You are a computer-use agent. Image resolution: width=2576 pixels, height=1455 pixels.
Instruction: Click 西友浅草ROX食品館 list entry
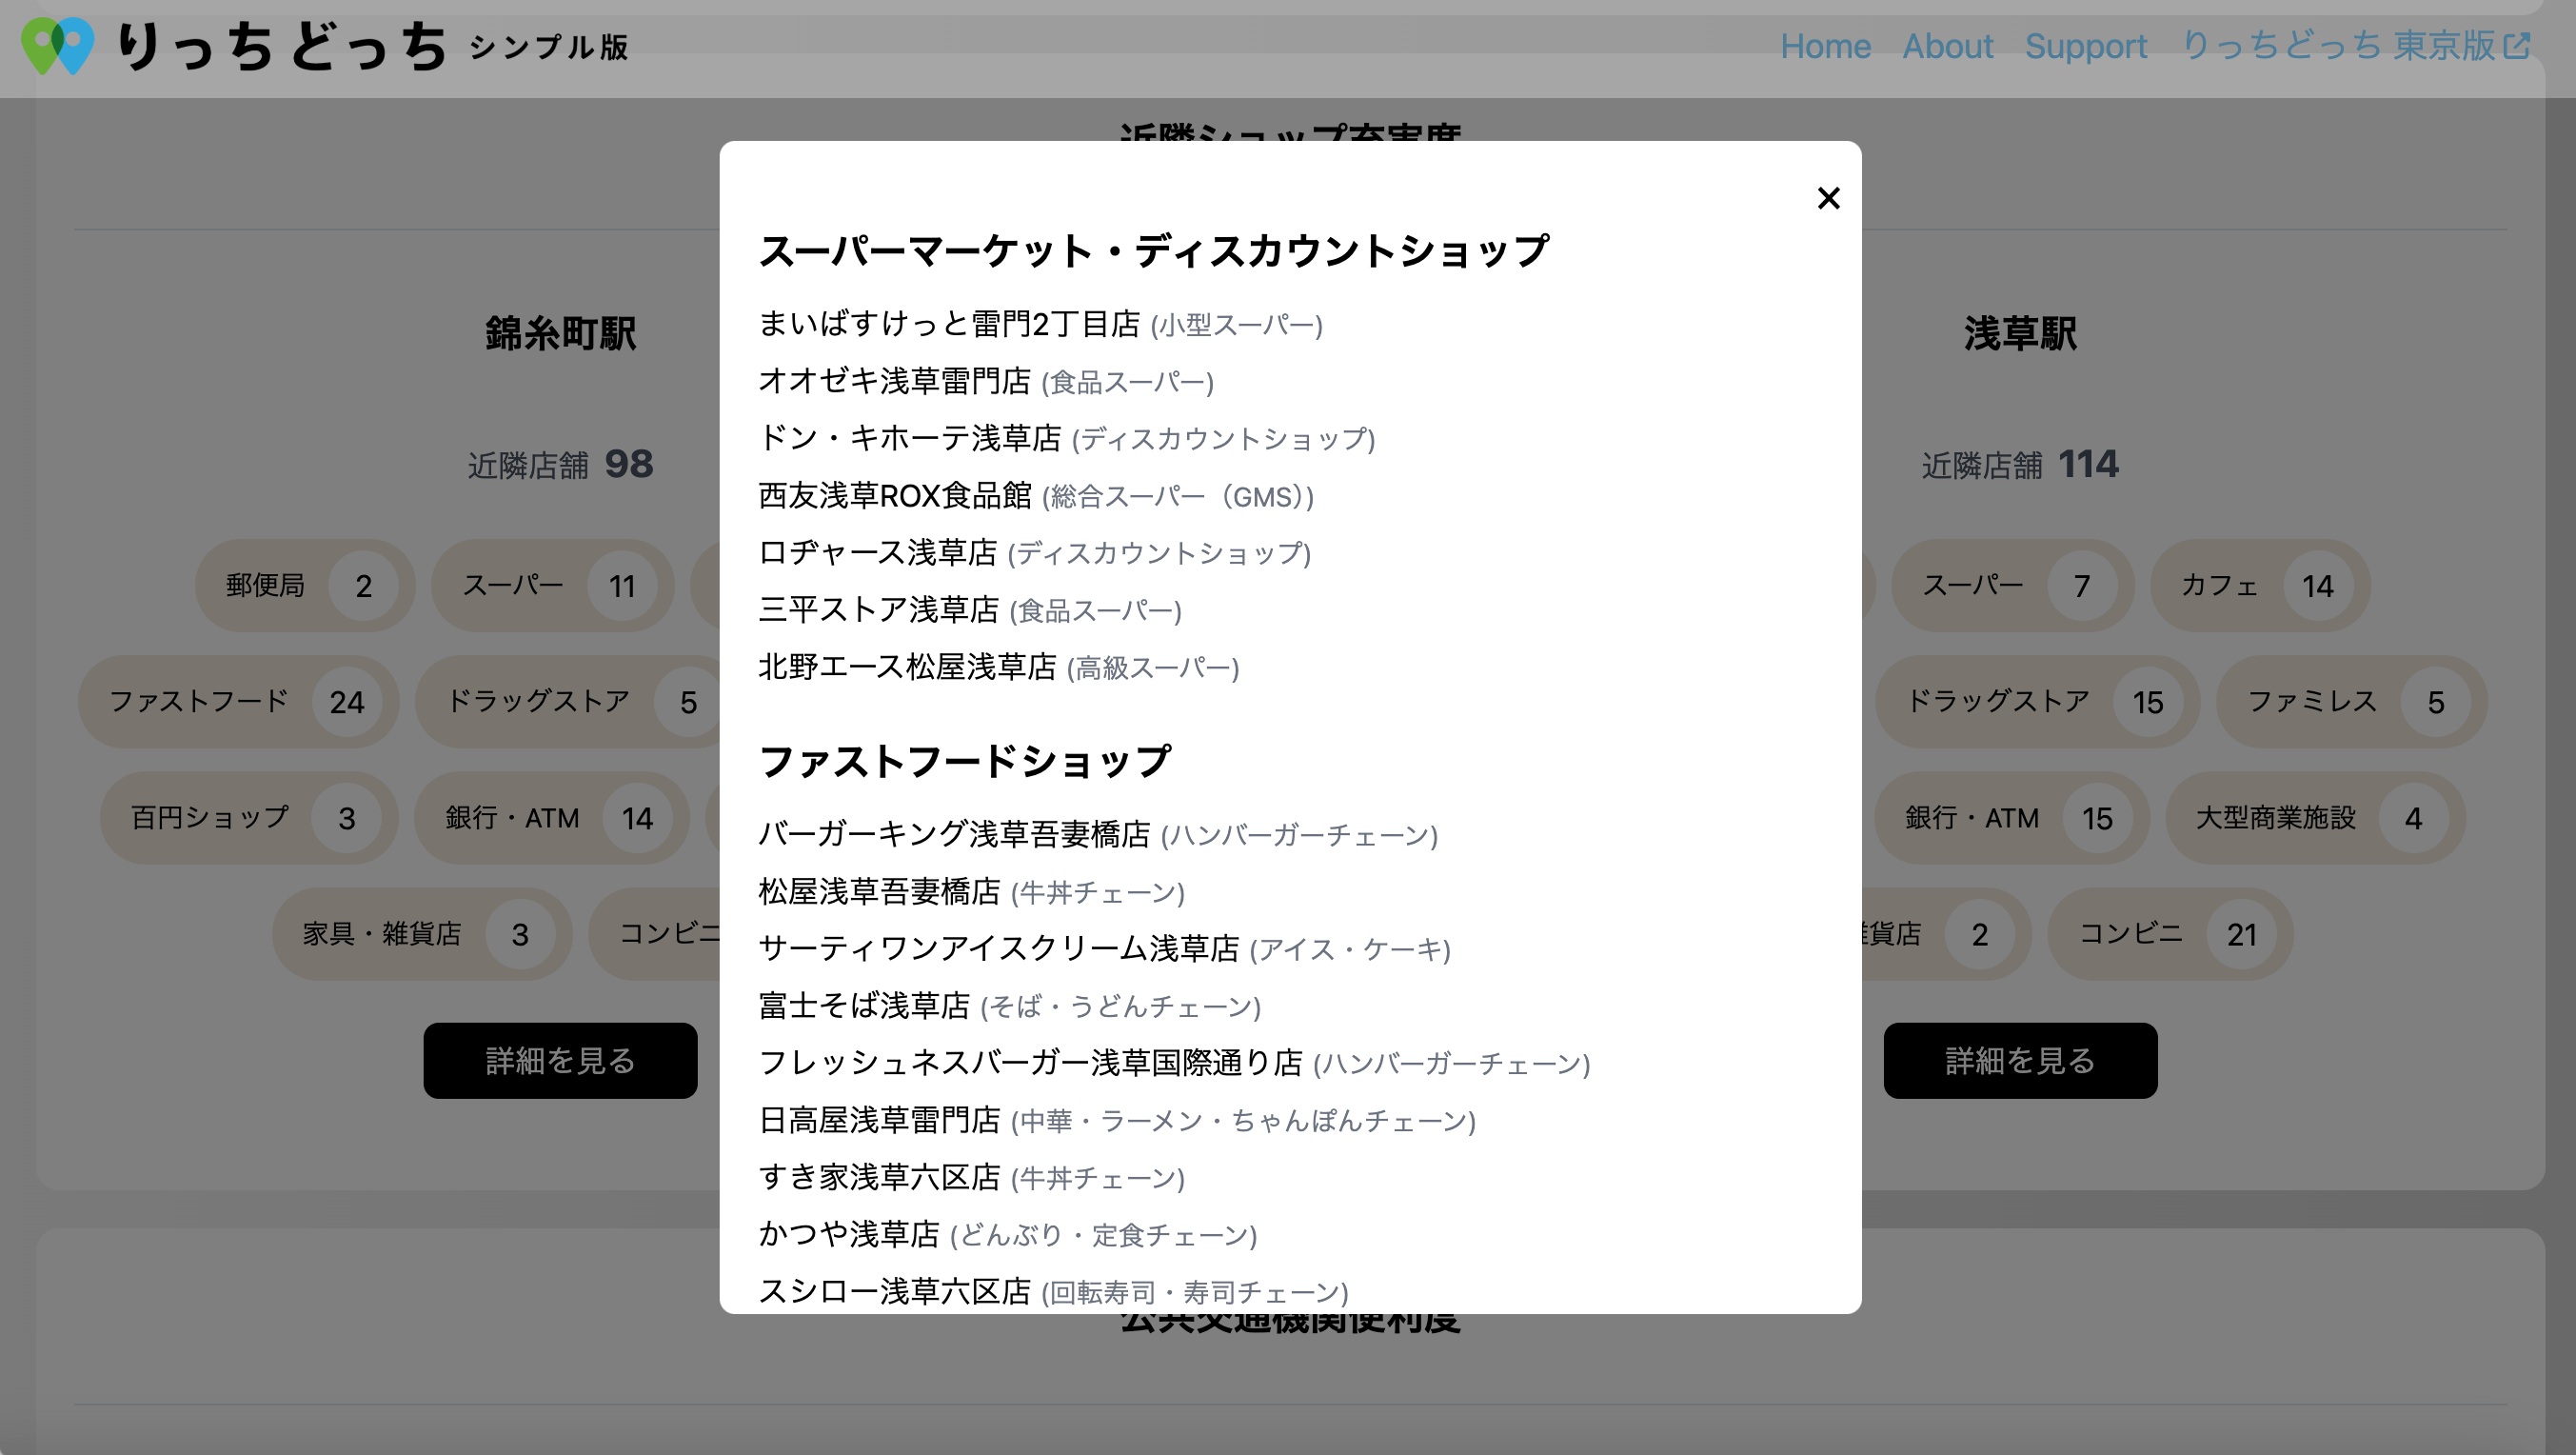tap(894, 495)
